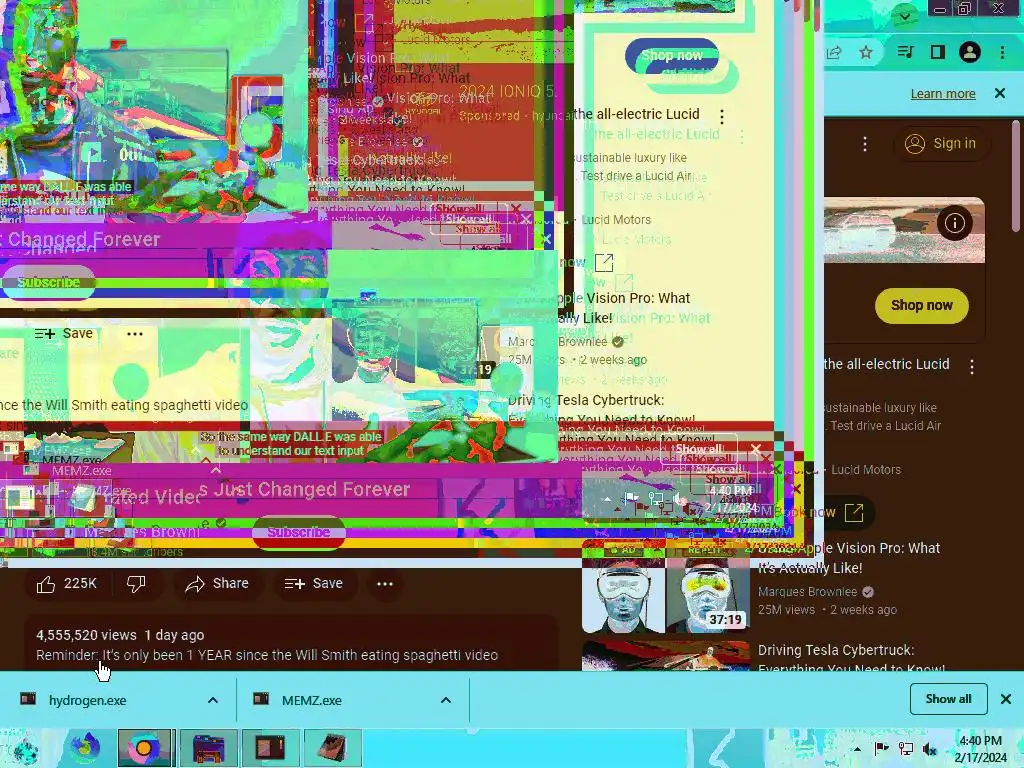Select the 4,555,520 views count

[x=86, y=635]
